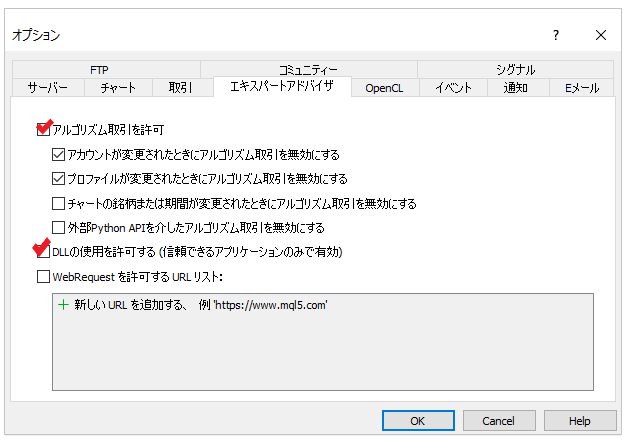Switch to the シグナル tab
The width and height of the screenshot is (628, 445).
(x=515, y=70)
